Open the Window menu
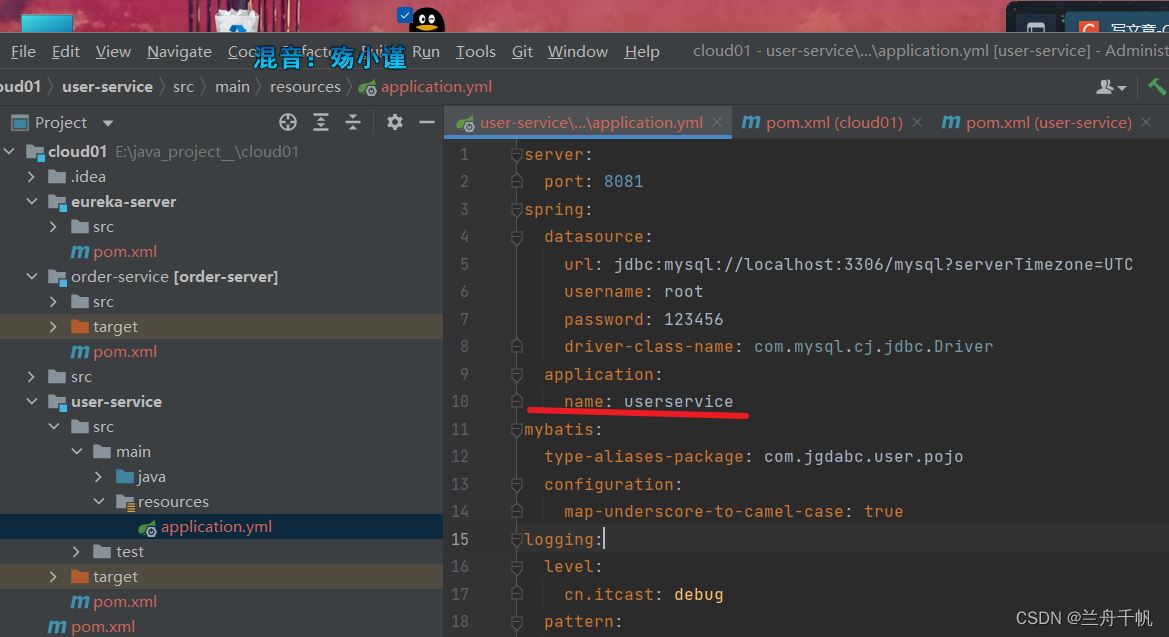This screenshot has height=637, width=1169. (578, 51)
